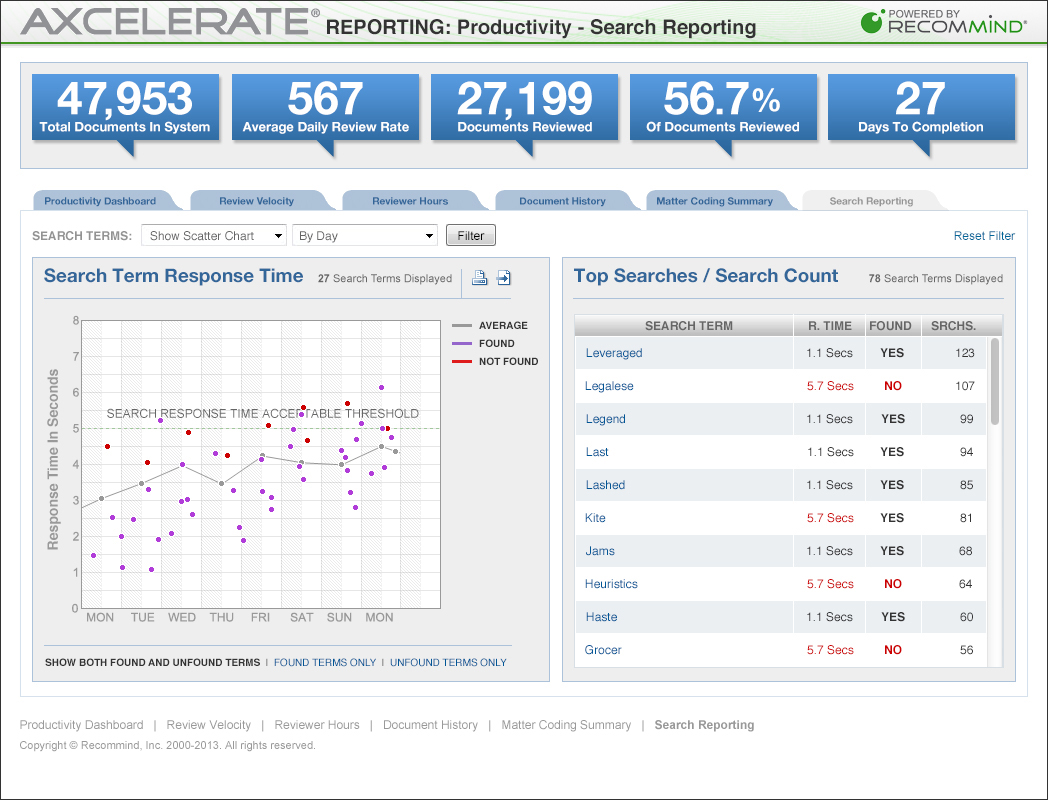The height and width of the screenshot is (800, 1048).
Task: Open the Legalese search term
Action: (609, 386)
